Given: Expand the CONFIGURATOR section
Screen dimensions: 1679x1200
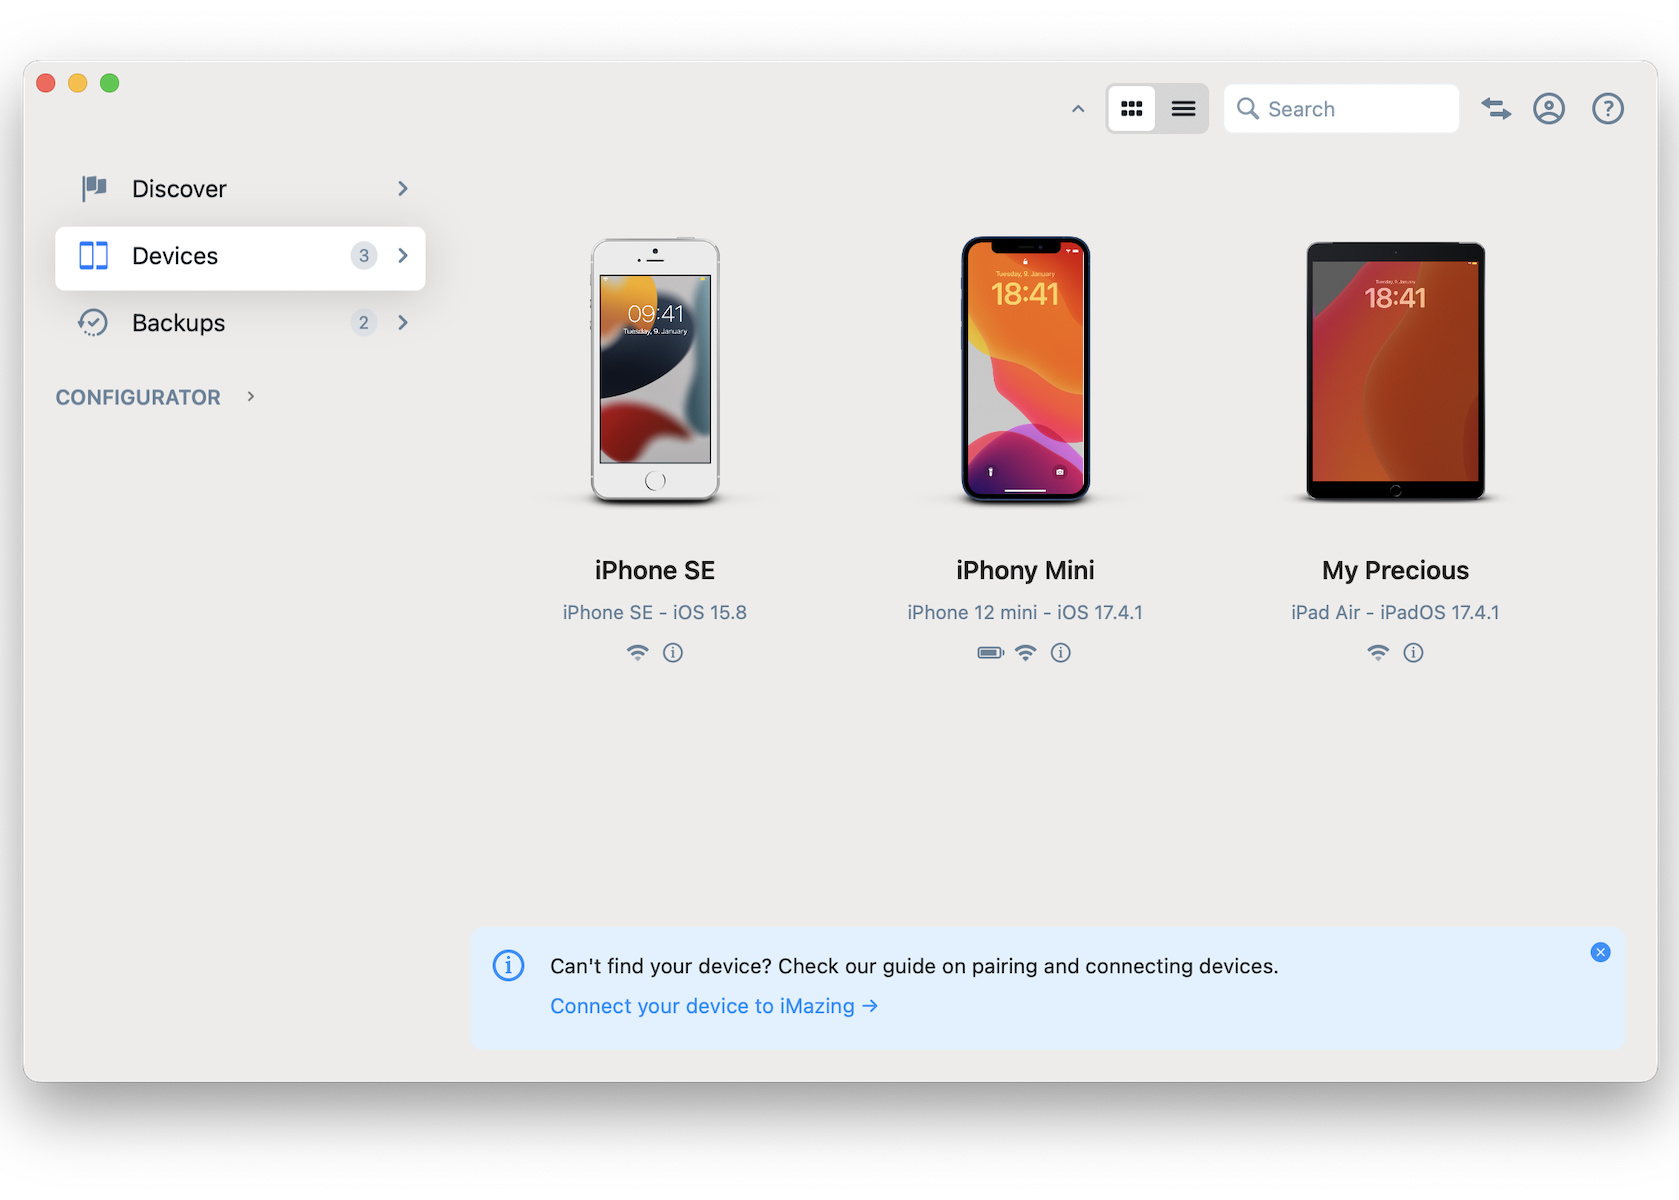Looking at the screenshot, I should pyautogui.click(x=250, y=397).
